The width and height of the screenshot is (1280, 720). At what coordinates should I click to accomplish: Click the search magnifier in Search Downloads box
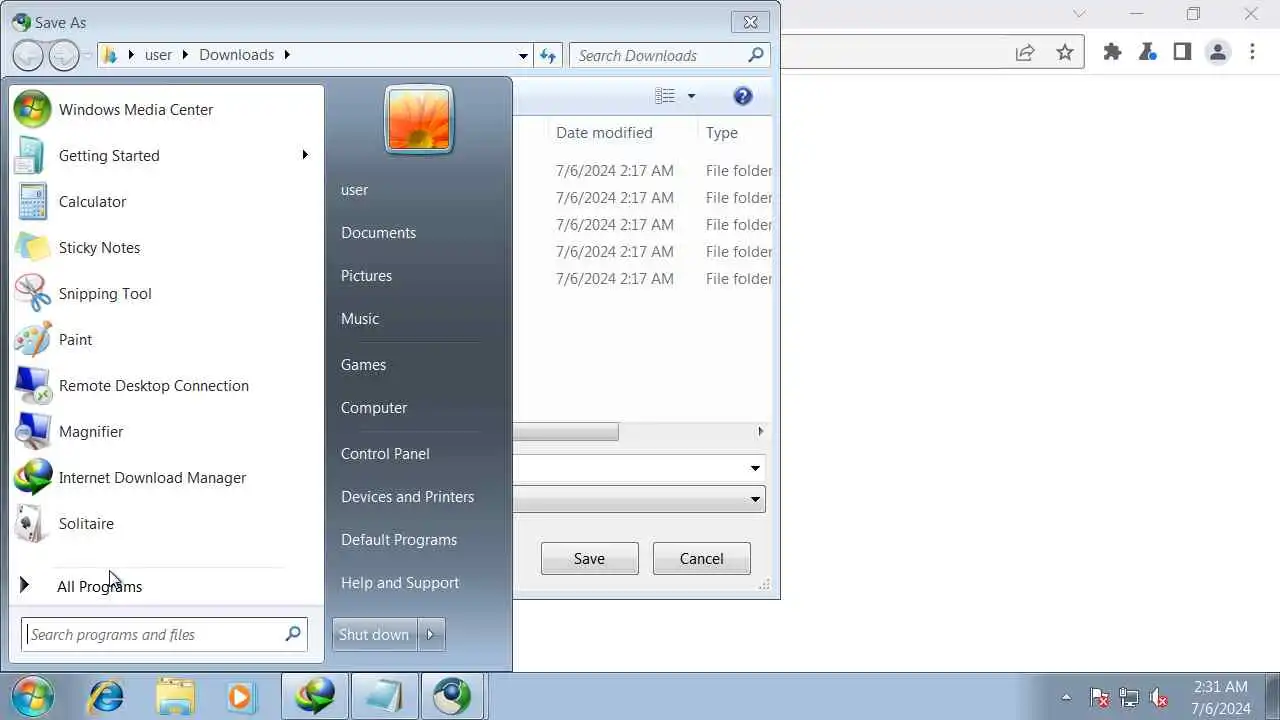pyautogui.click(x=756, y=55)
